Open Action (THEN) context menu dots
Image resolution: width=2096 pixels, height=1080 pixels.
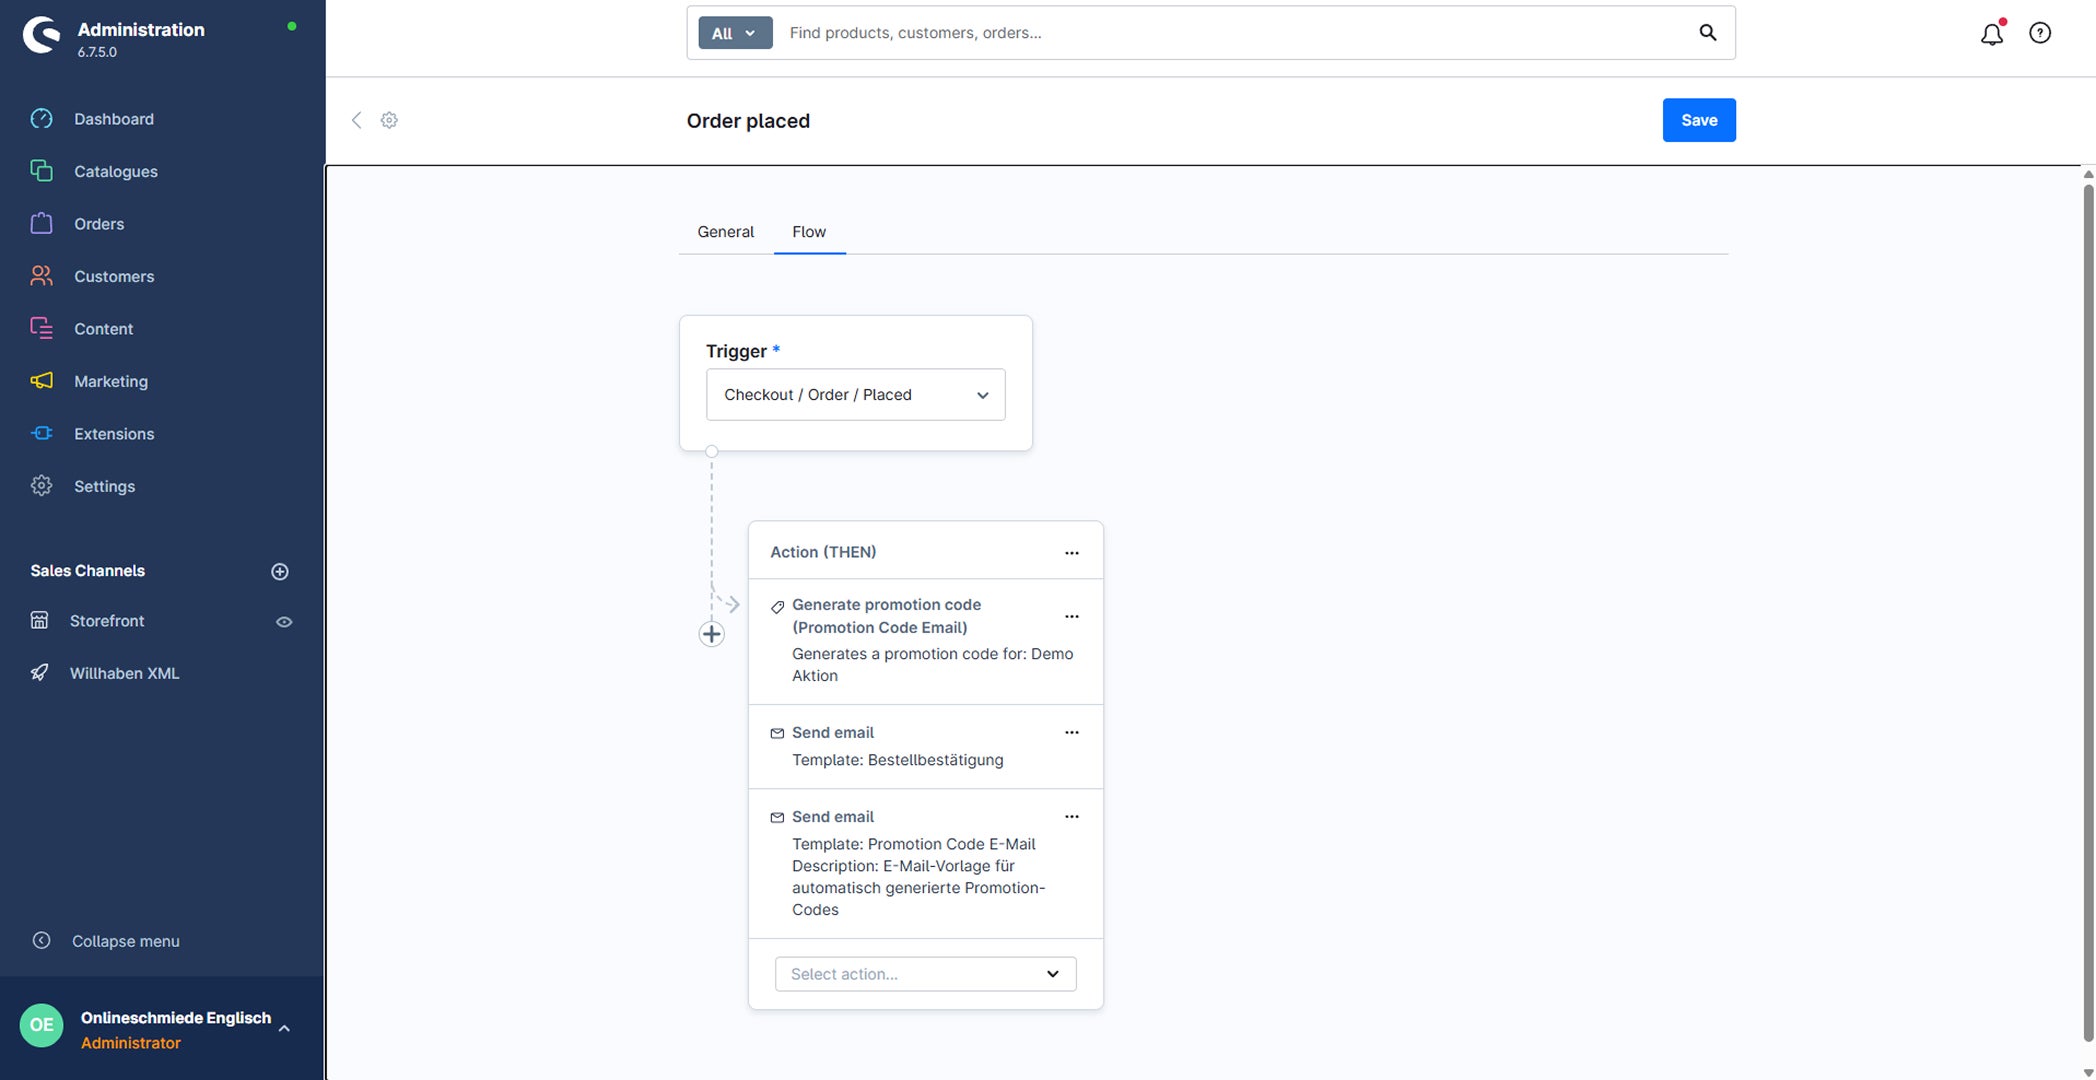[x=1072, y=552]
